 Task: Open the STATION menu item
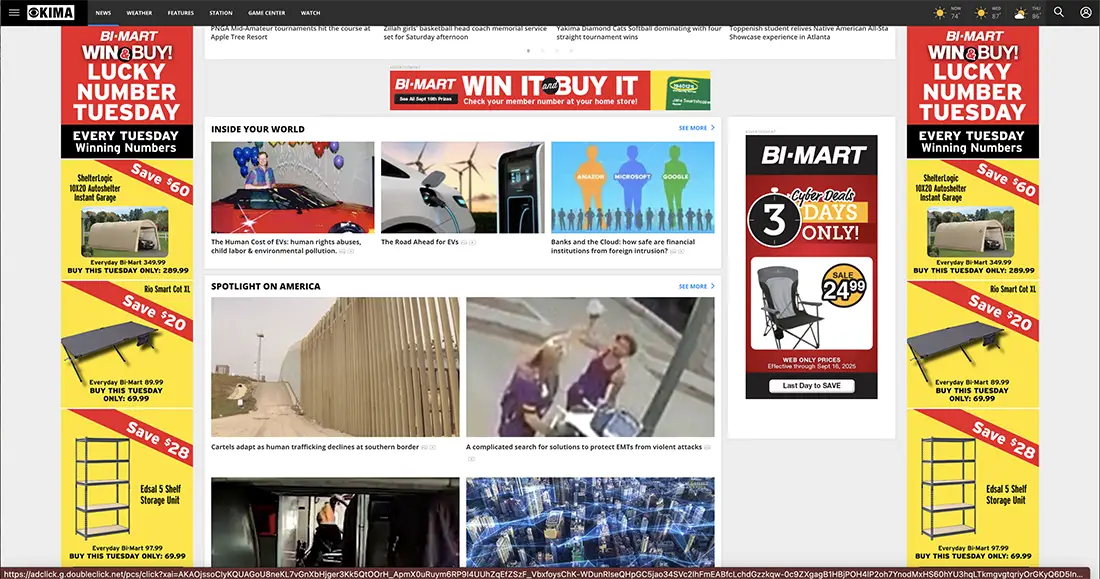(221, 13)
